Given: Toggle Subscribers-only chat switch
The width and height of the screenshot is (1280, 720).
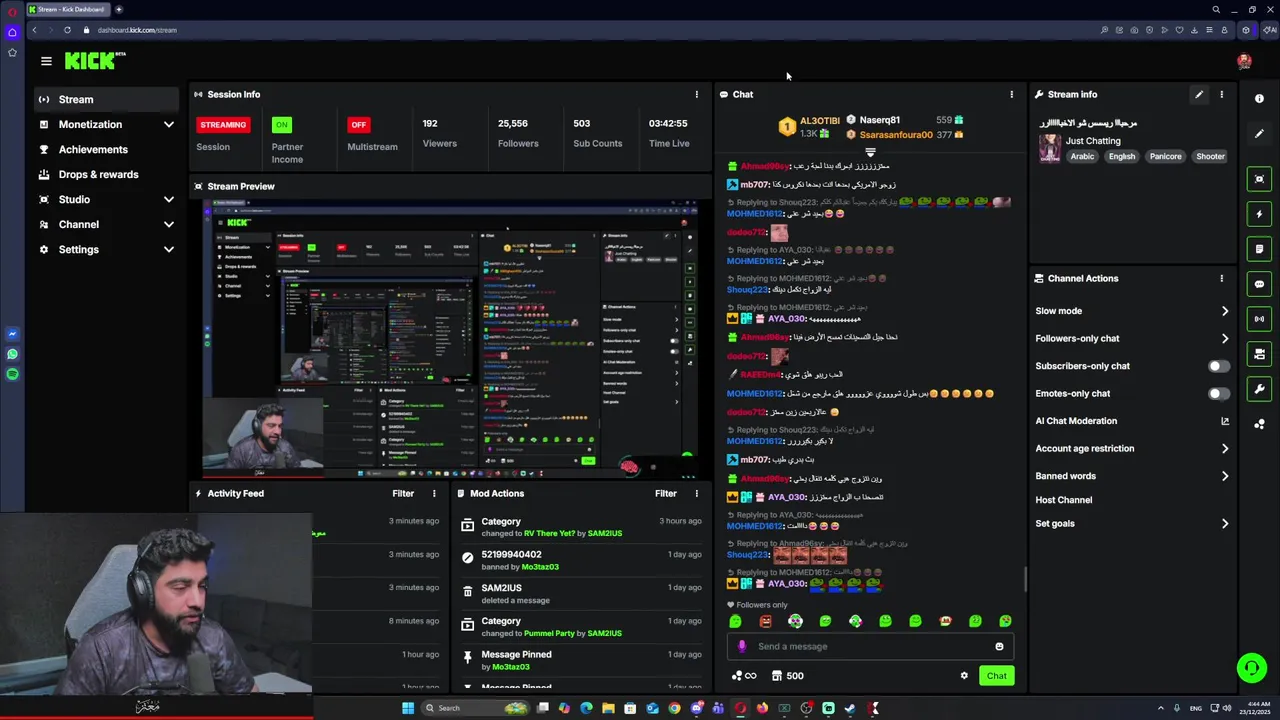Looking at the screenshot, I should [1218, 366].
